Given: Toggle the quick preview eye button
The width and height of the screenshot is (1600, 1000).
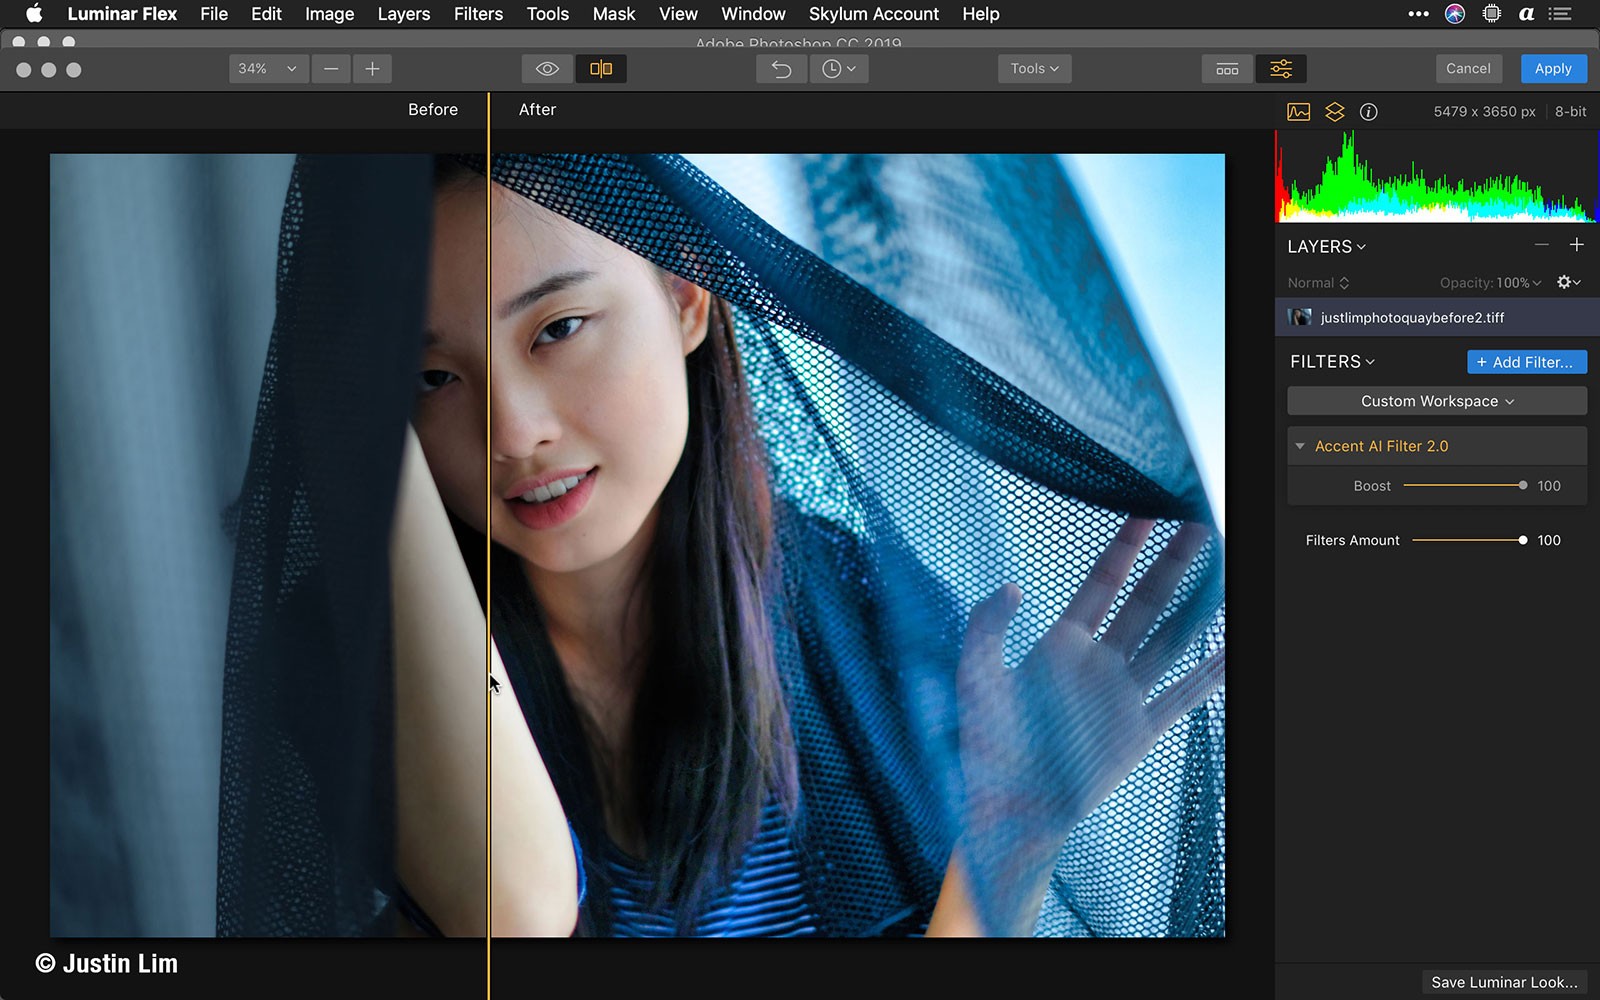Looking at the screenshot, I should click(547, 69).
